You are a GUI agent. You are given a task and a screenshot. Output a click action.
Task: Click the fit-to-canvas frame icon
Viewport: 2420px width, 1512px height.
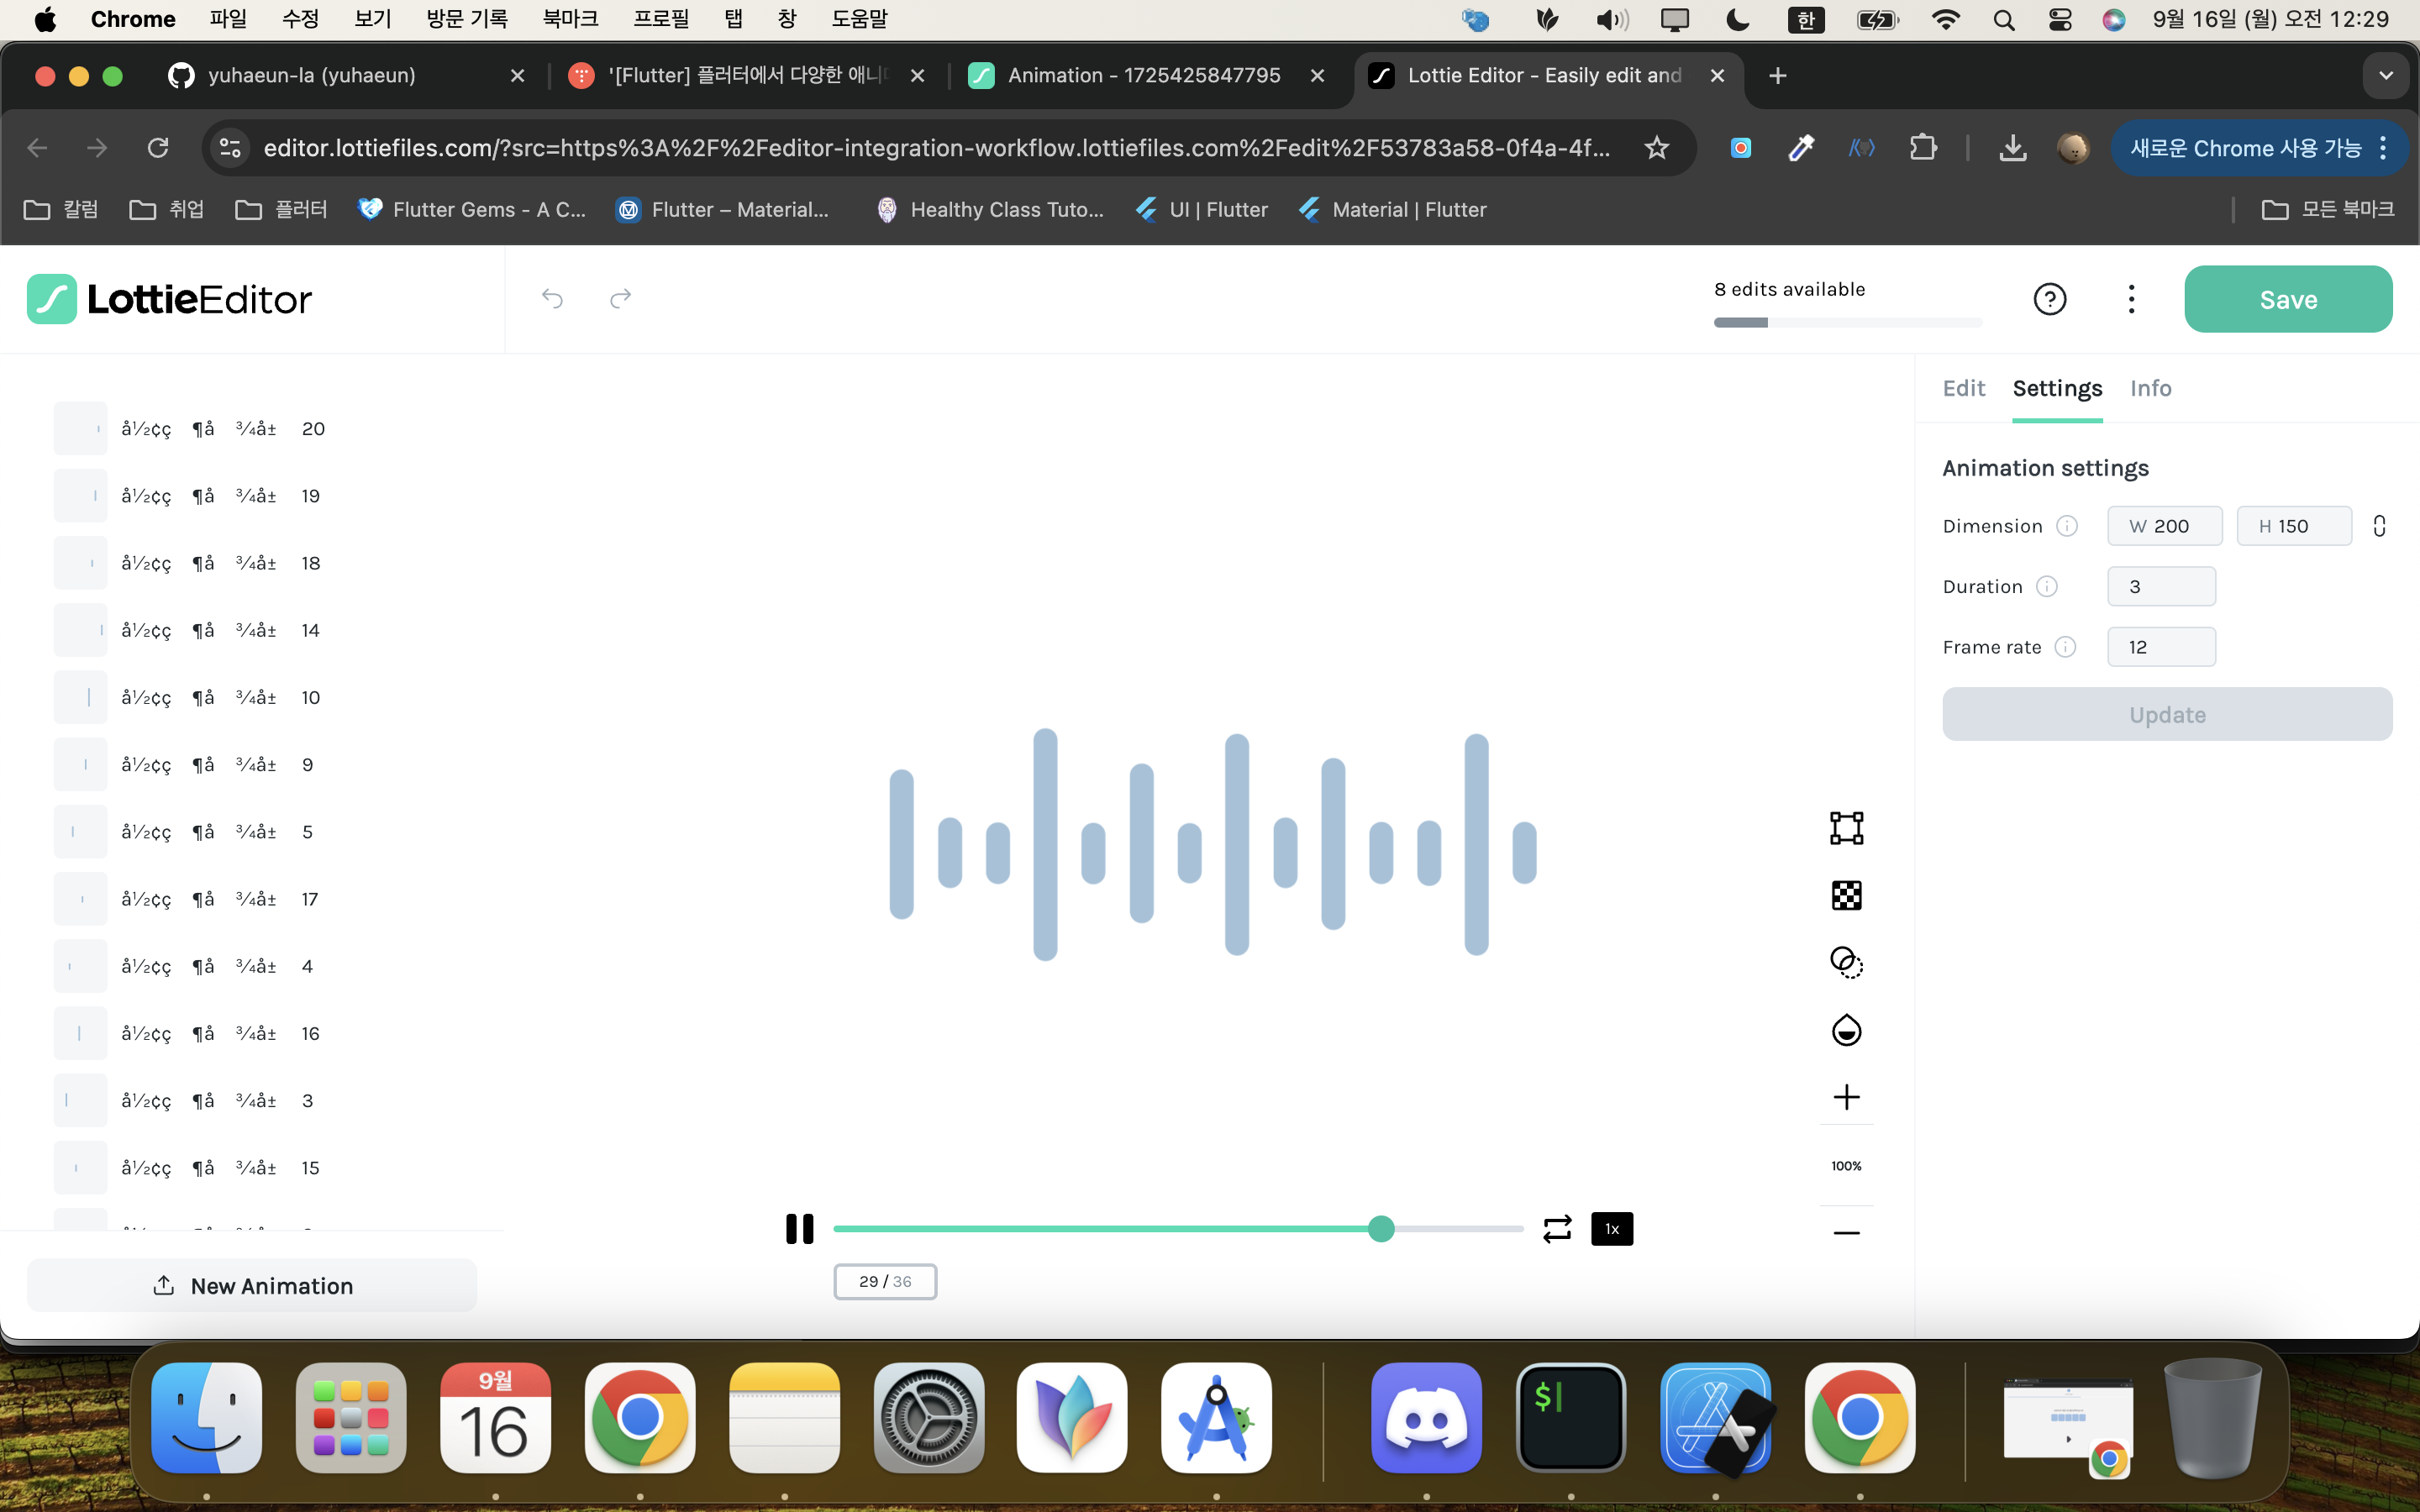1846,828
